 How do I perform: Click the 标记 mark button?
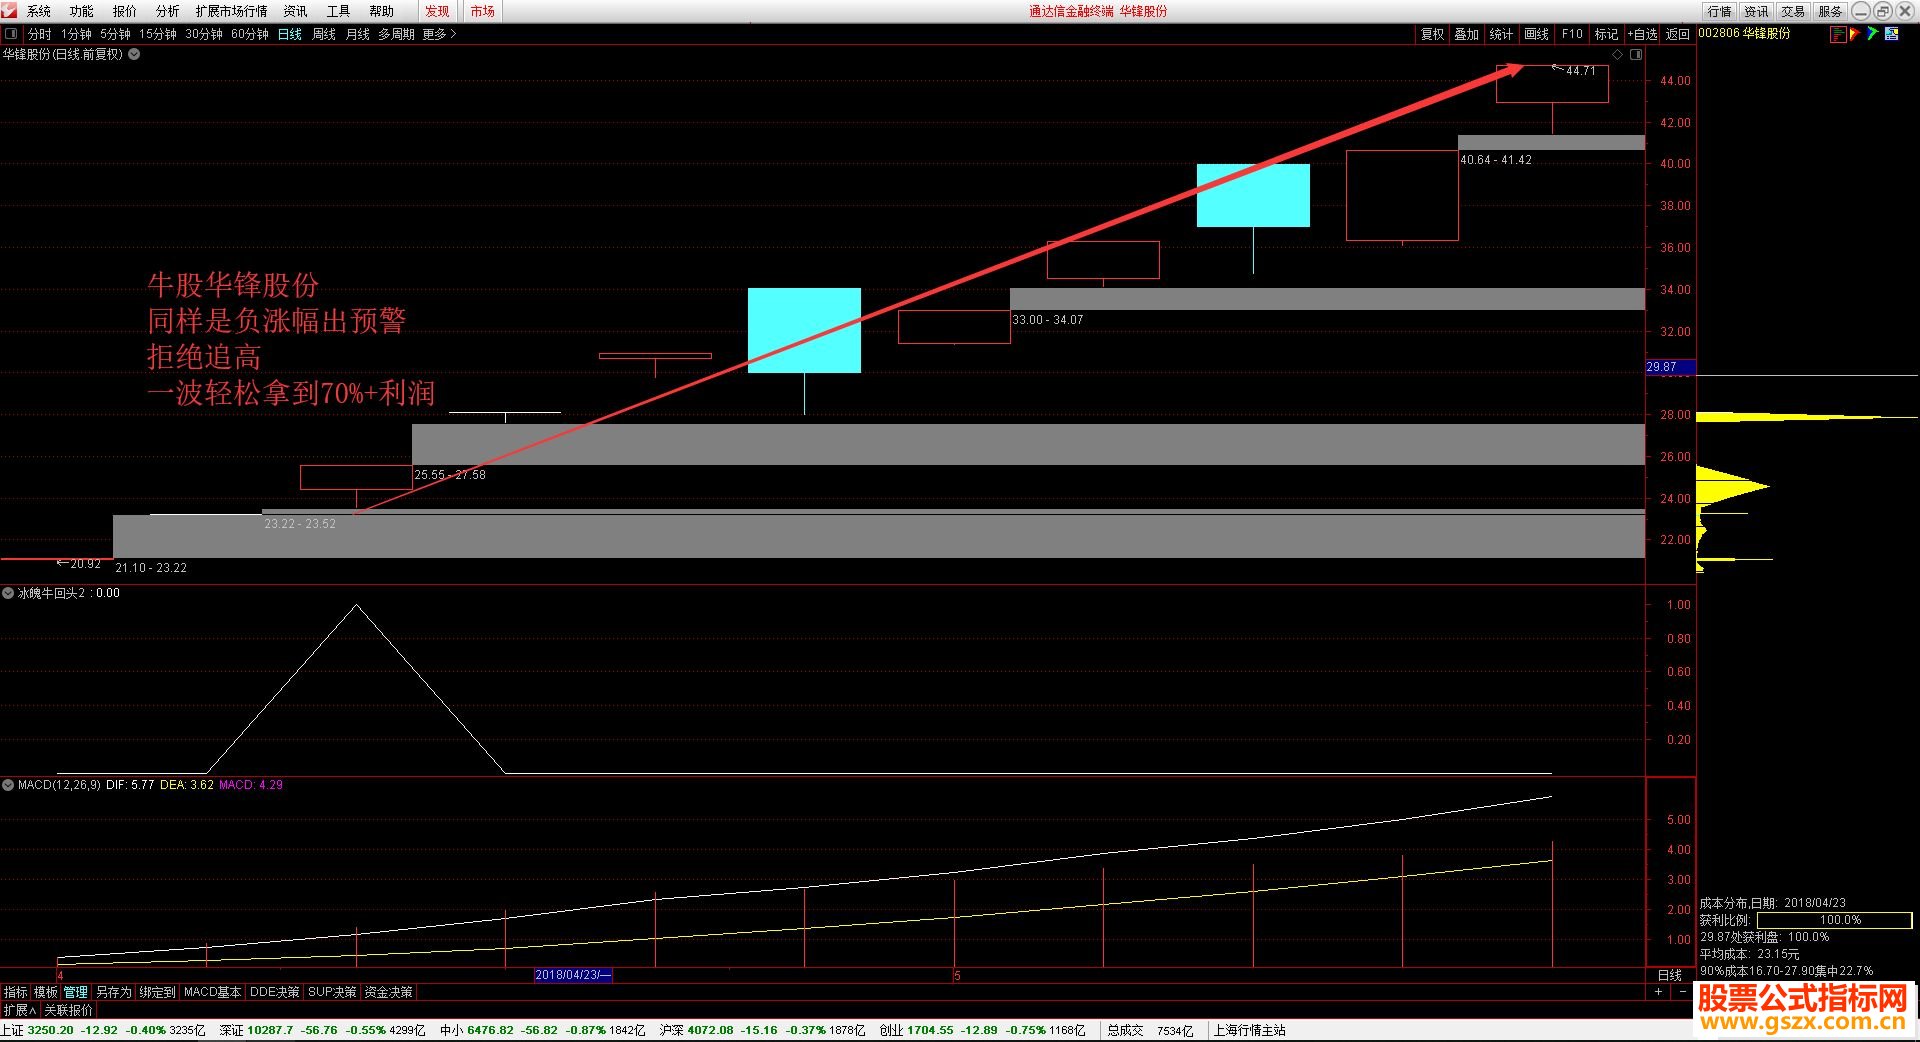(x=1606, y=34)
